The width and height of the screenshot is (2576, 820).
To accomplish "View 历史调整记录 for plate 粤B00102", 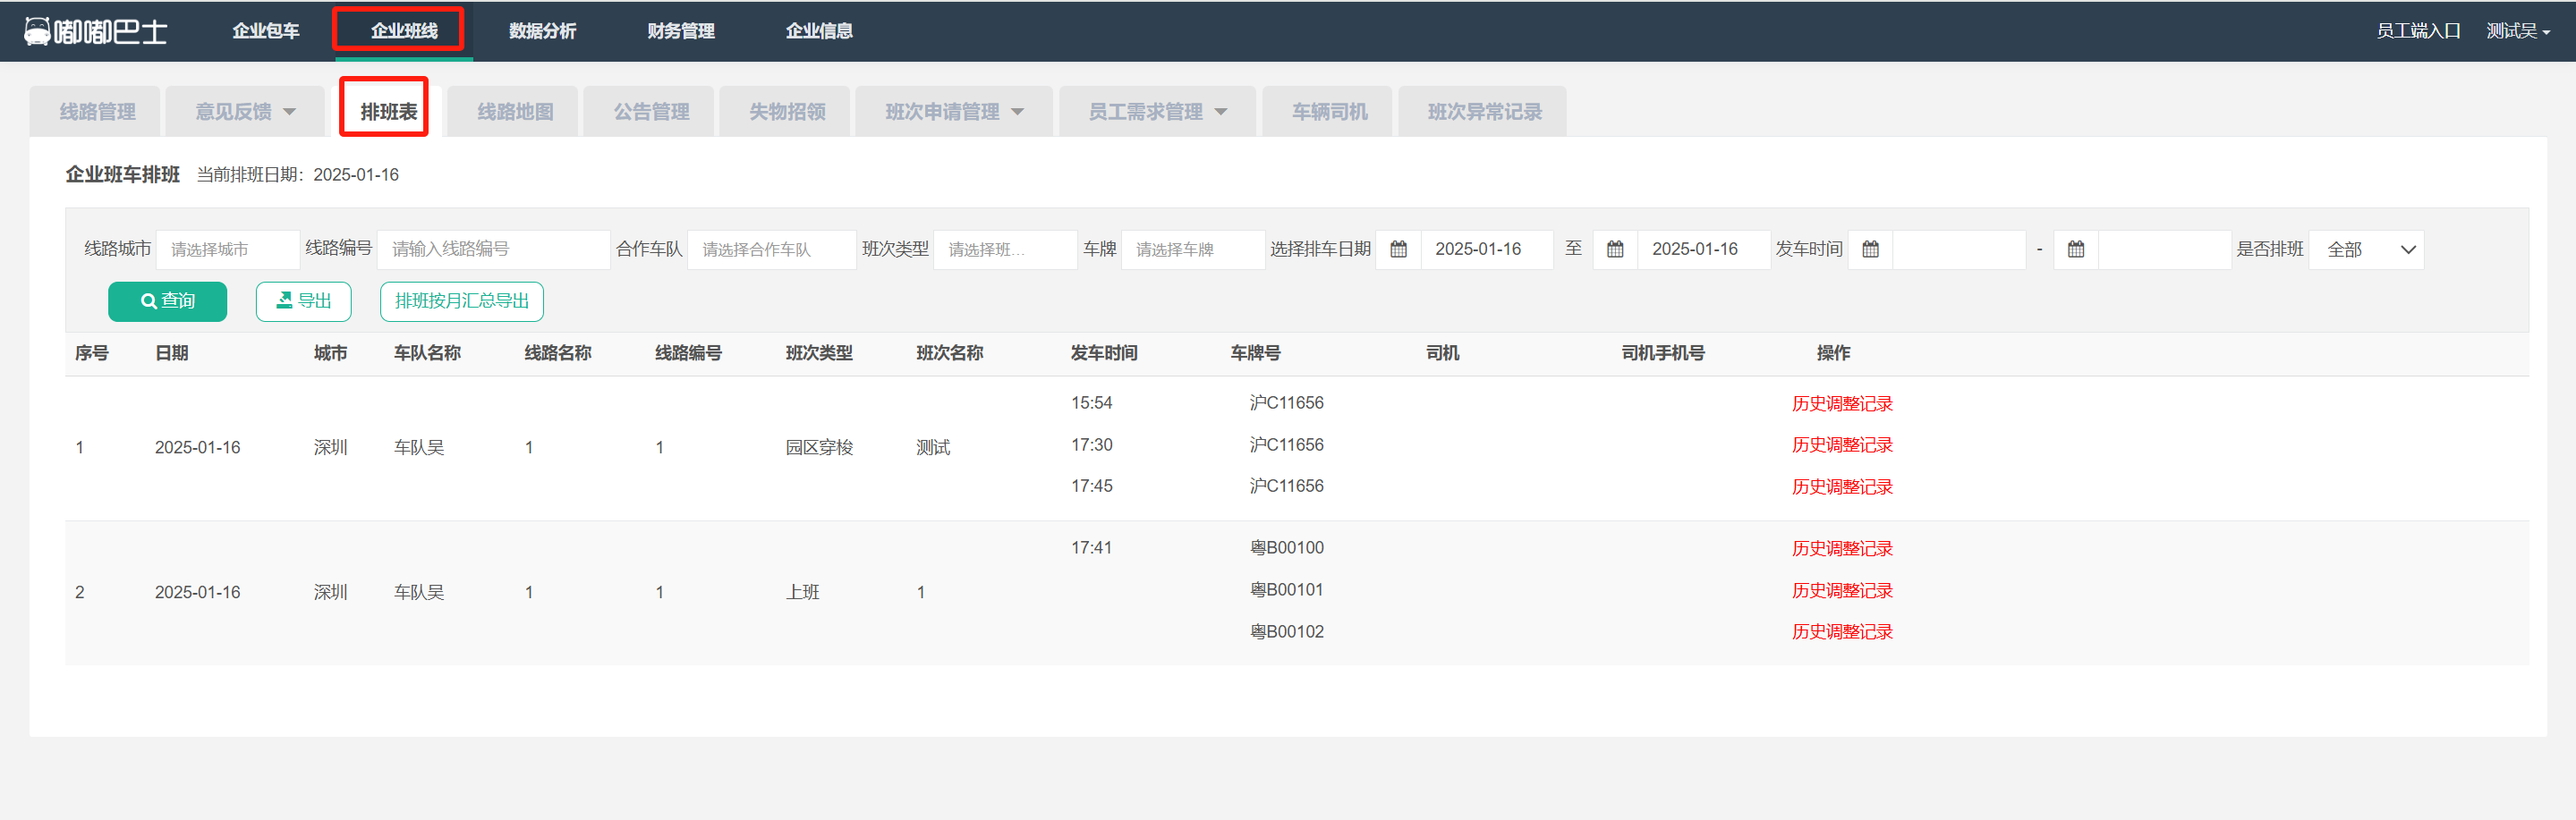I will (1841, 631).
